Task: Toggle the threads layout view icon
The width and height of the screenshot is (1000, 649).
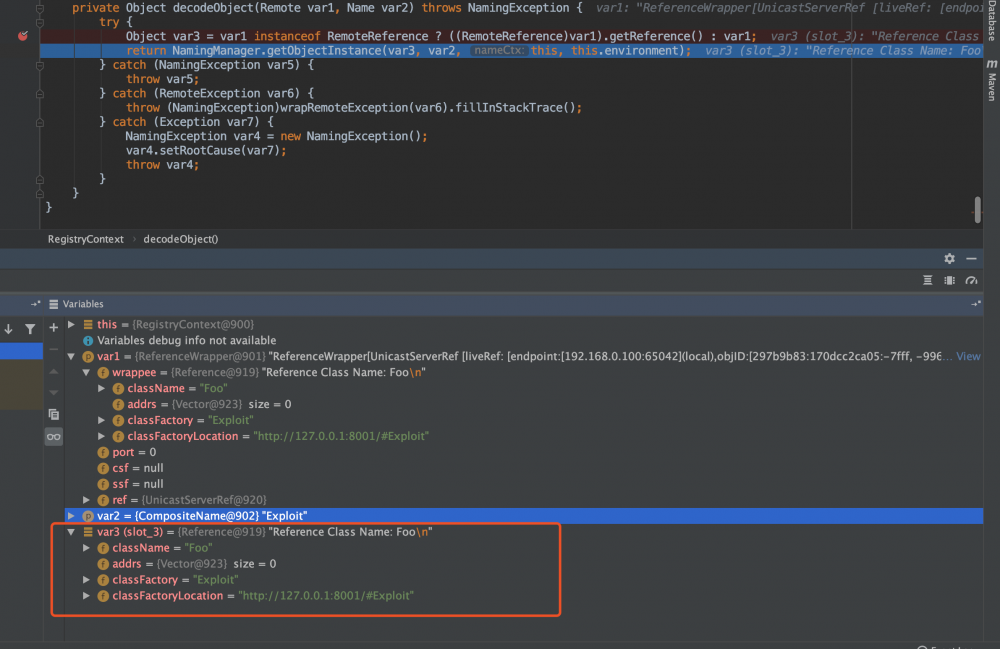Action: [x=950, y=281]
